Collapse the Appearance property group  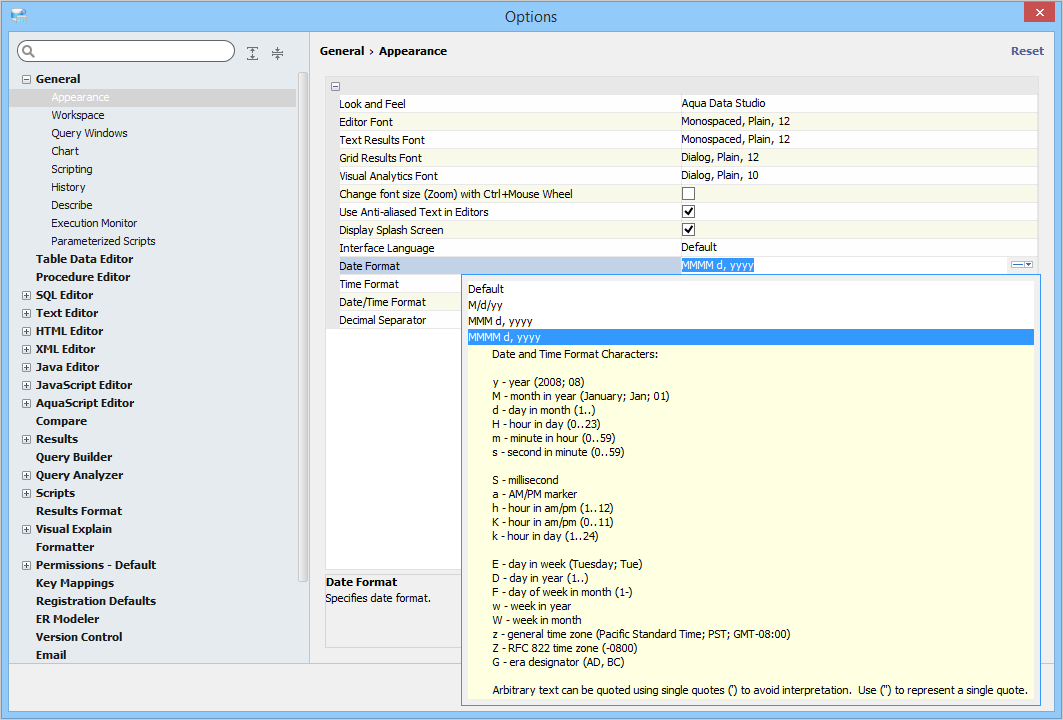point(335,87)
